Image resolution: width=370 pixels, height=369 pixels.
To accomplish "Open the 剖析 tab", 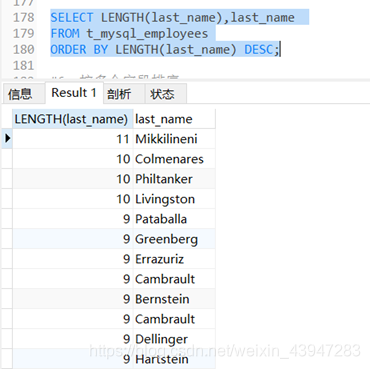I will coord(124,94).
